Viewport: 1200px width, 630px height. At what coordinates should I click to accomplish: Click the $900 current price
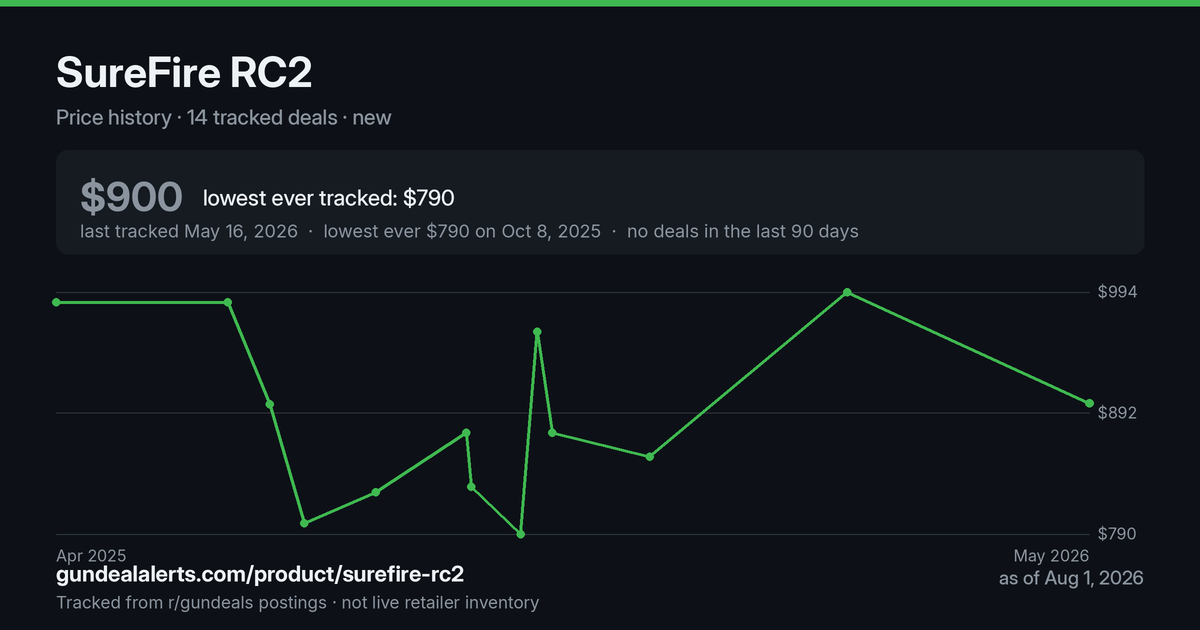point(131,198)
